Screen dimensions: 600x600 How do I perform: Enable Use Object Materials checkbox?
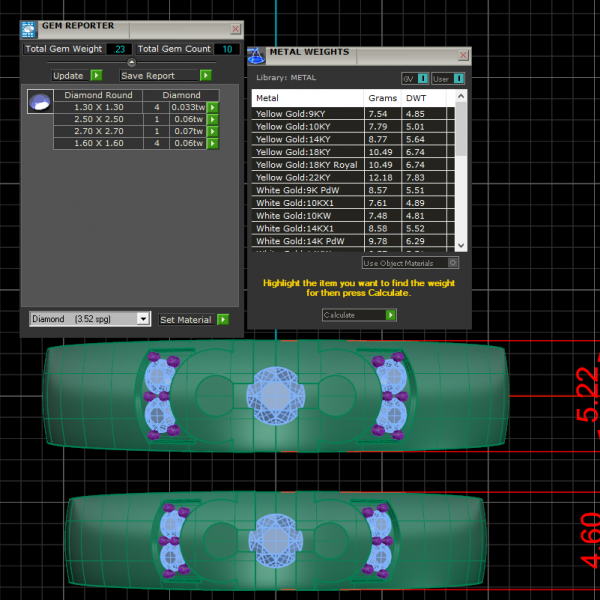pos(453,263)
